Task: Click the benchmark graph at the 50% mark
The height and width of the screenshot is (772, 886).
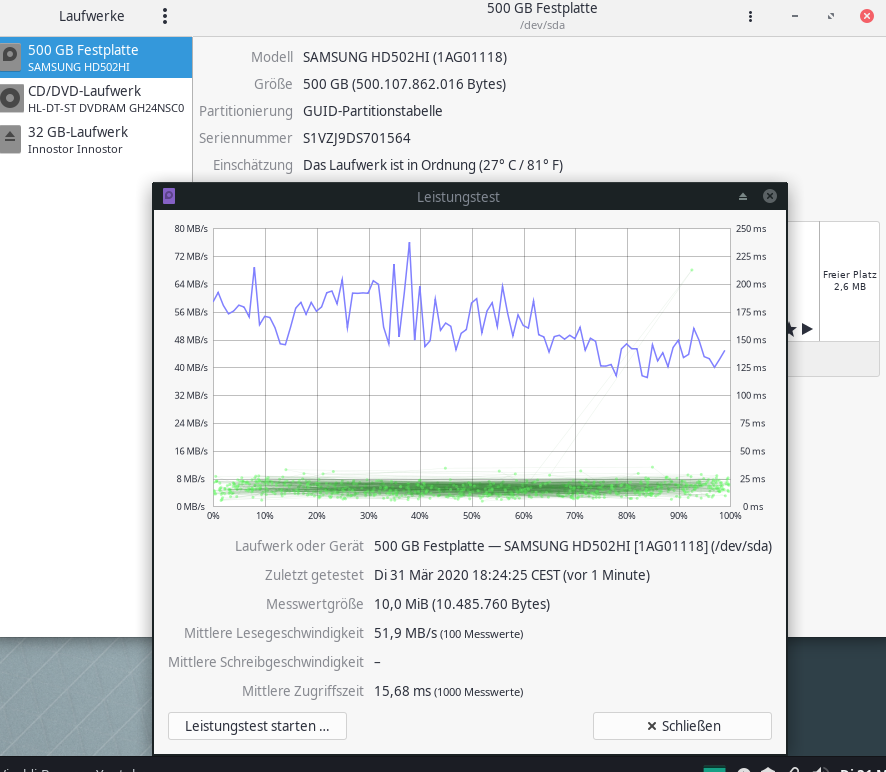Action: tap(471, 400)
